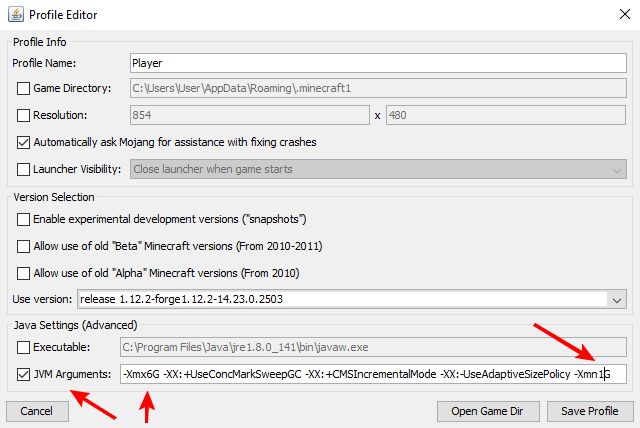Enable the Game Directory checkbox

[x=24, y=89]
